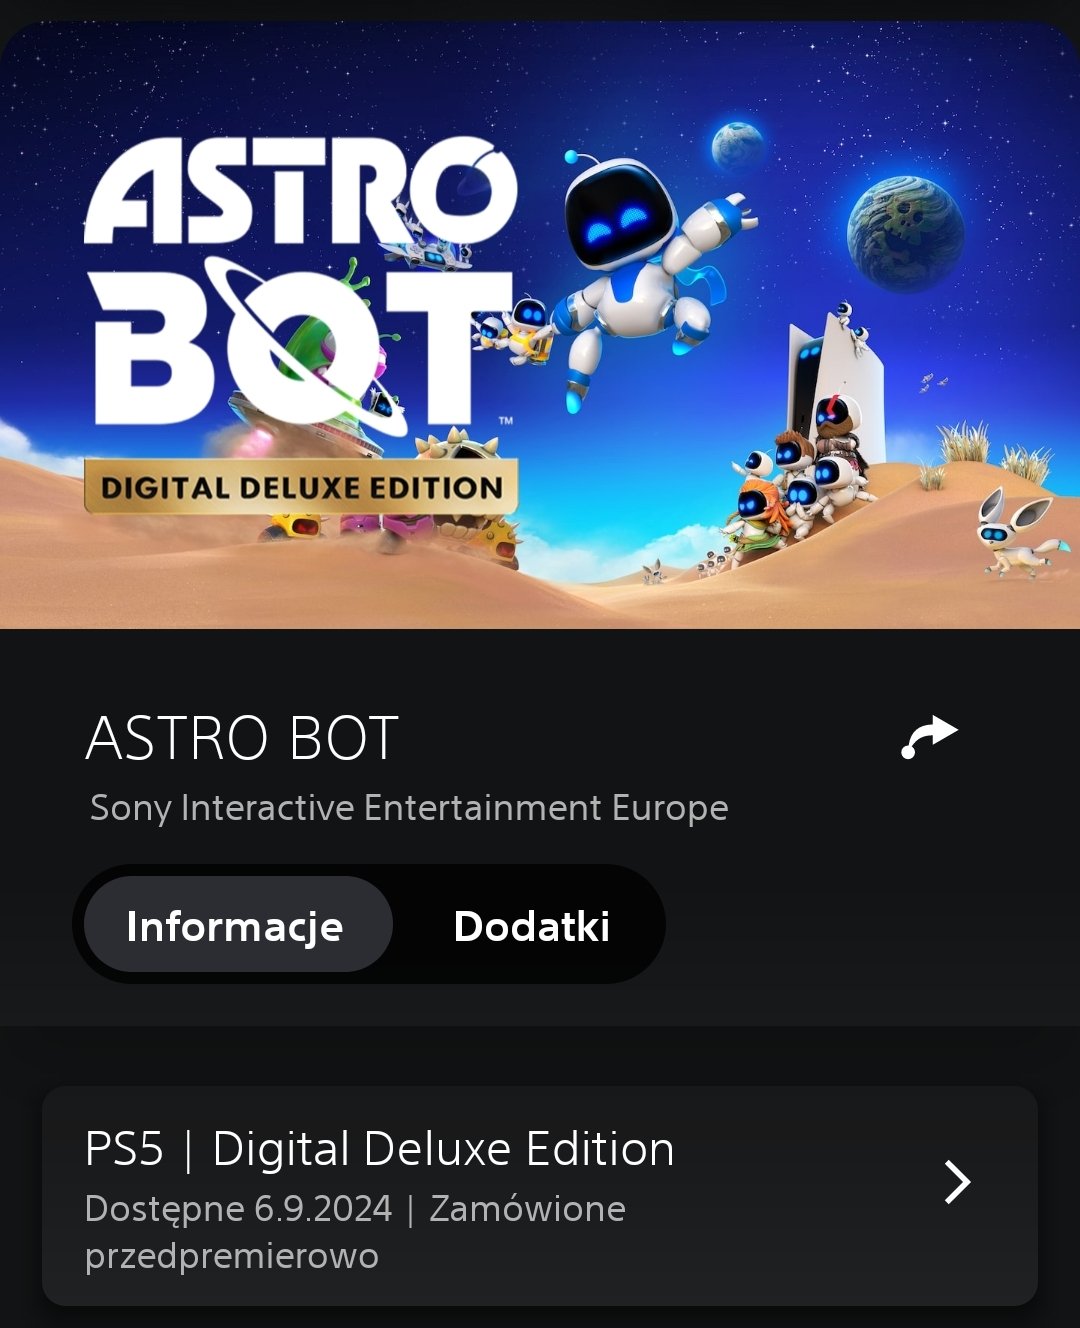Open the PS5 Digital Deluxe Edition card
The image size is (1080, 1328).
pyautogui.click(x=540, y=1196)
